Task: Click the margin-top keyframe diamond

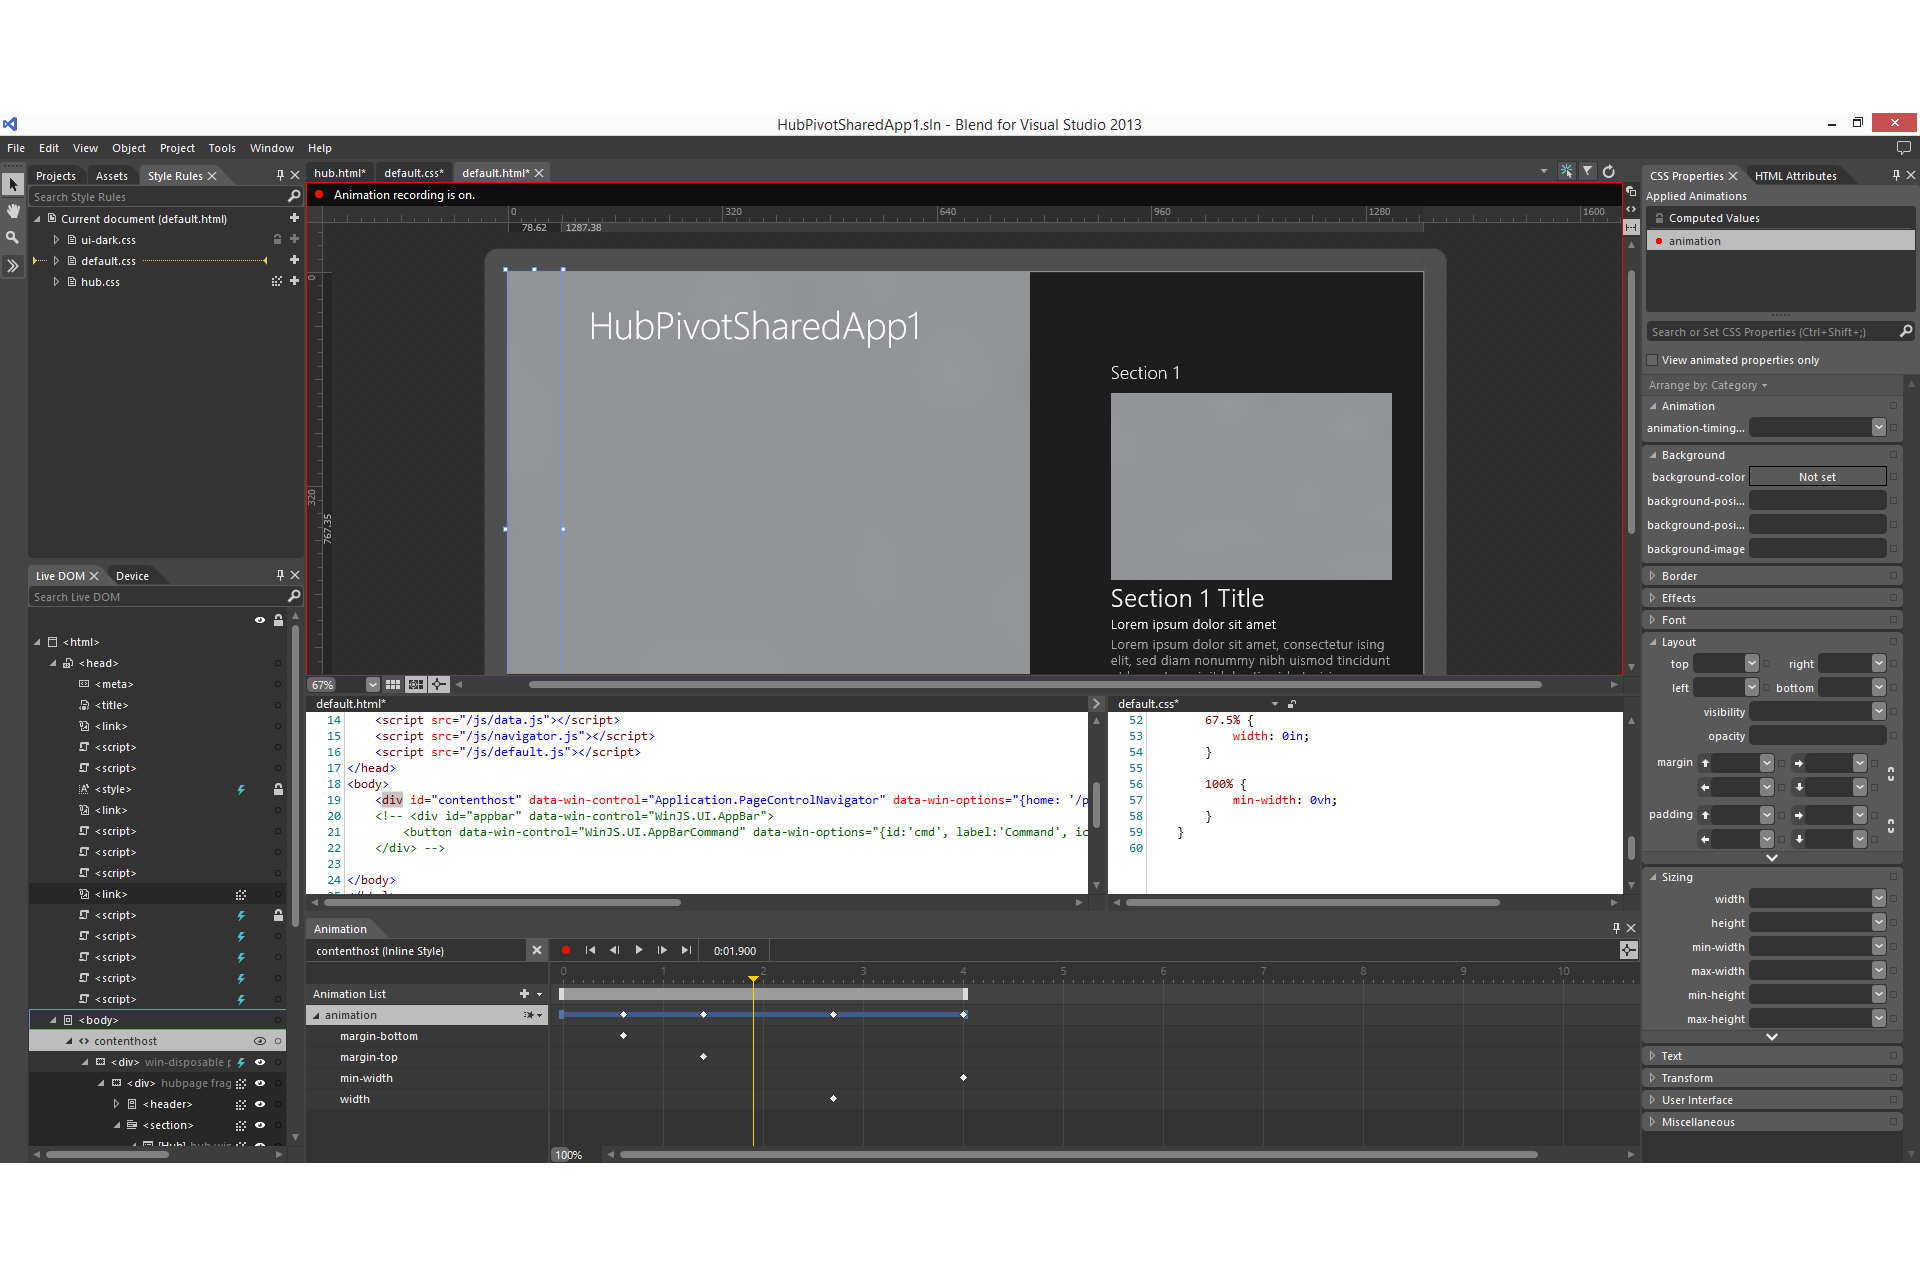Action: (703, 1057)
